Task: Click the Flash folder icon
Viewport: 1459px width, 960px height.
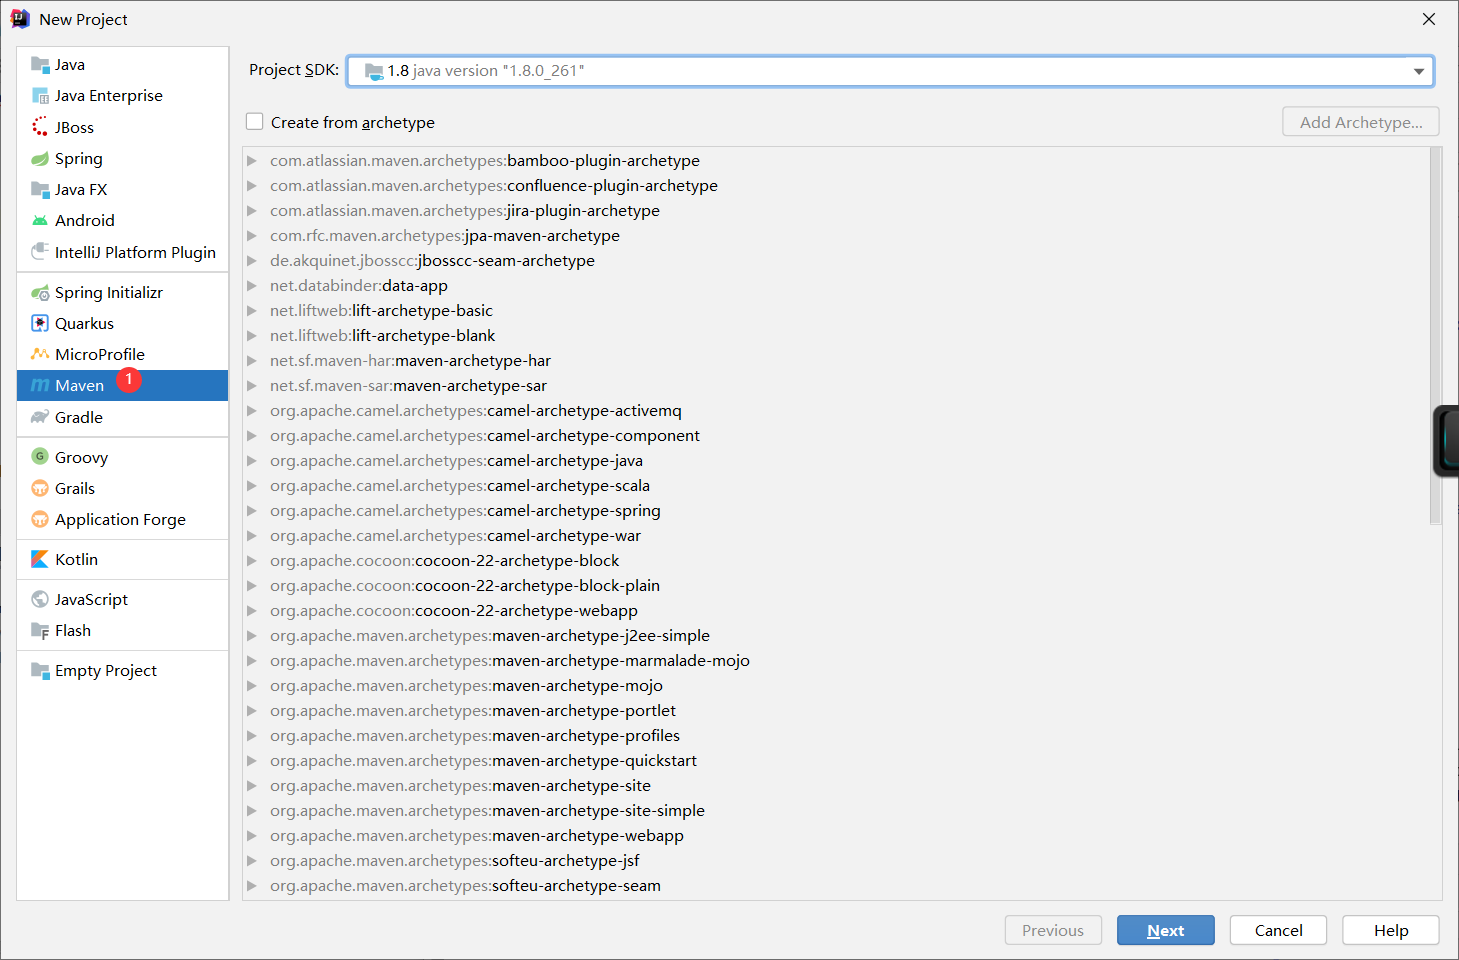Action: pyautogui.click(x=40, y=631)
